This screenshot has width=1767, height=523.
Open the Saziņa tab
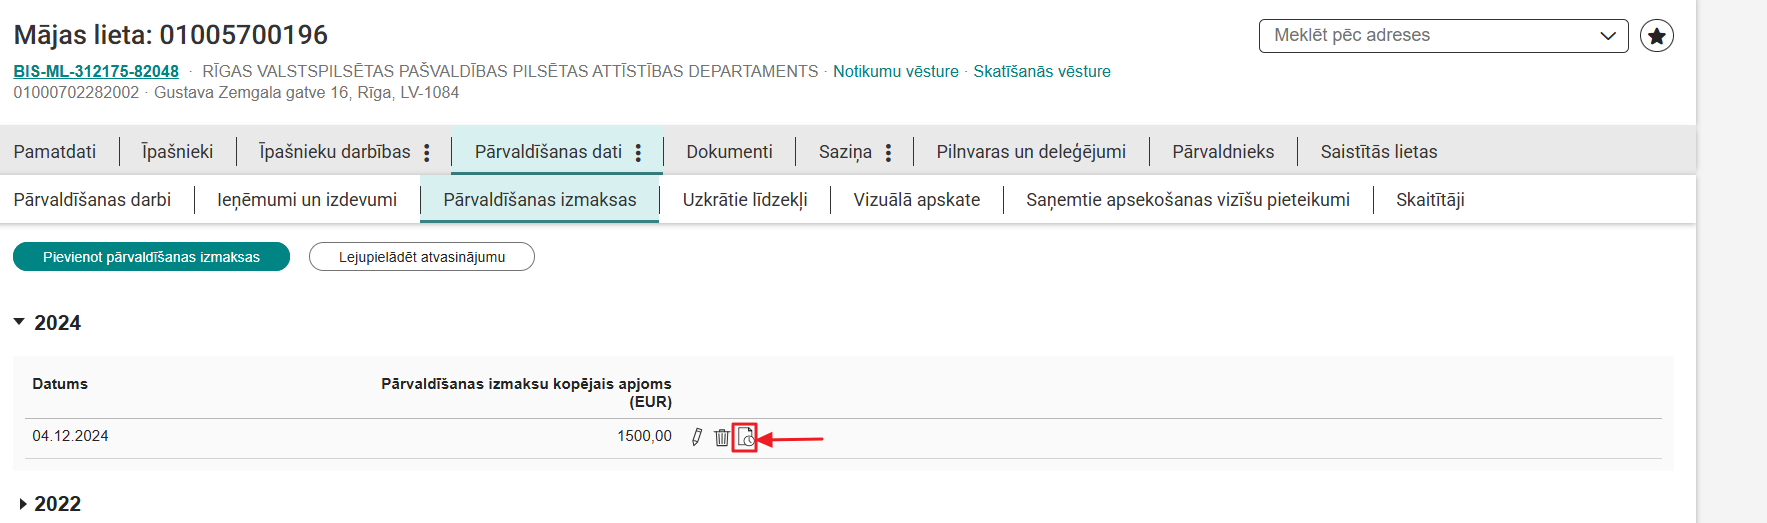(845, 152)
